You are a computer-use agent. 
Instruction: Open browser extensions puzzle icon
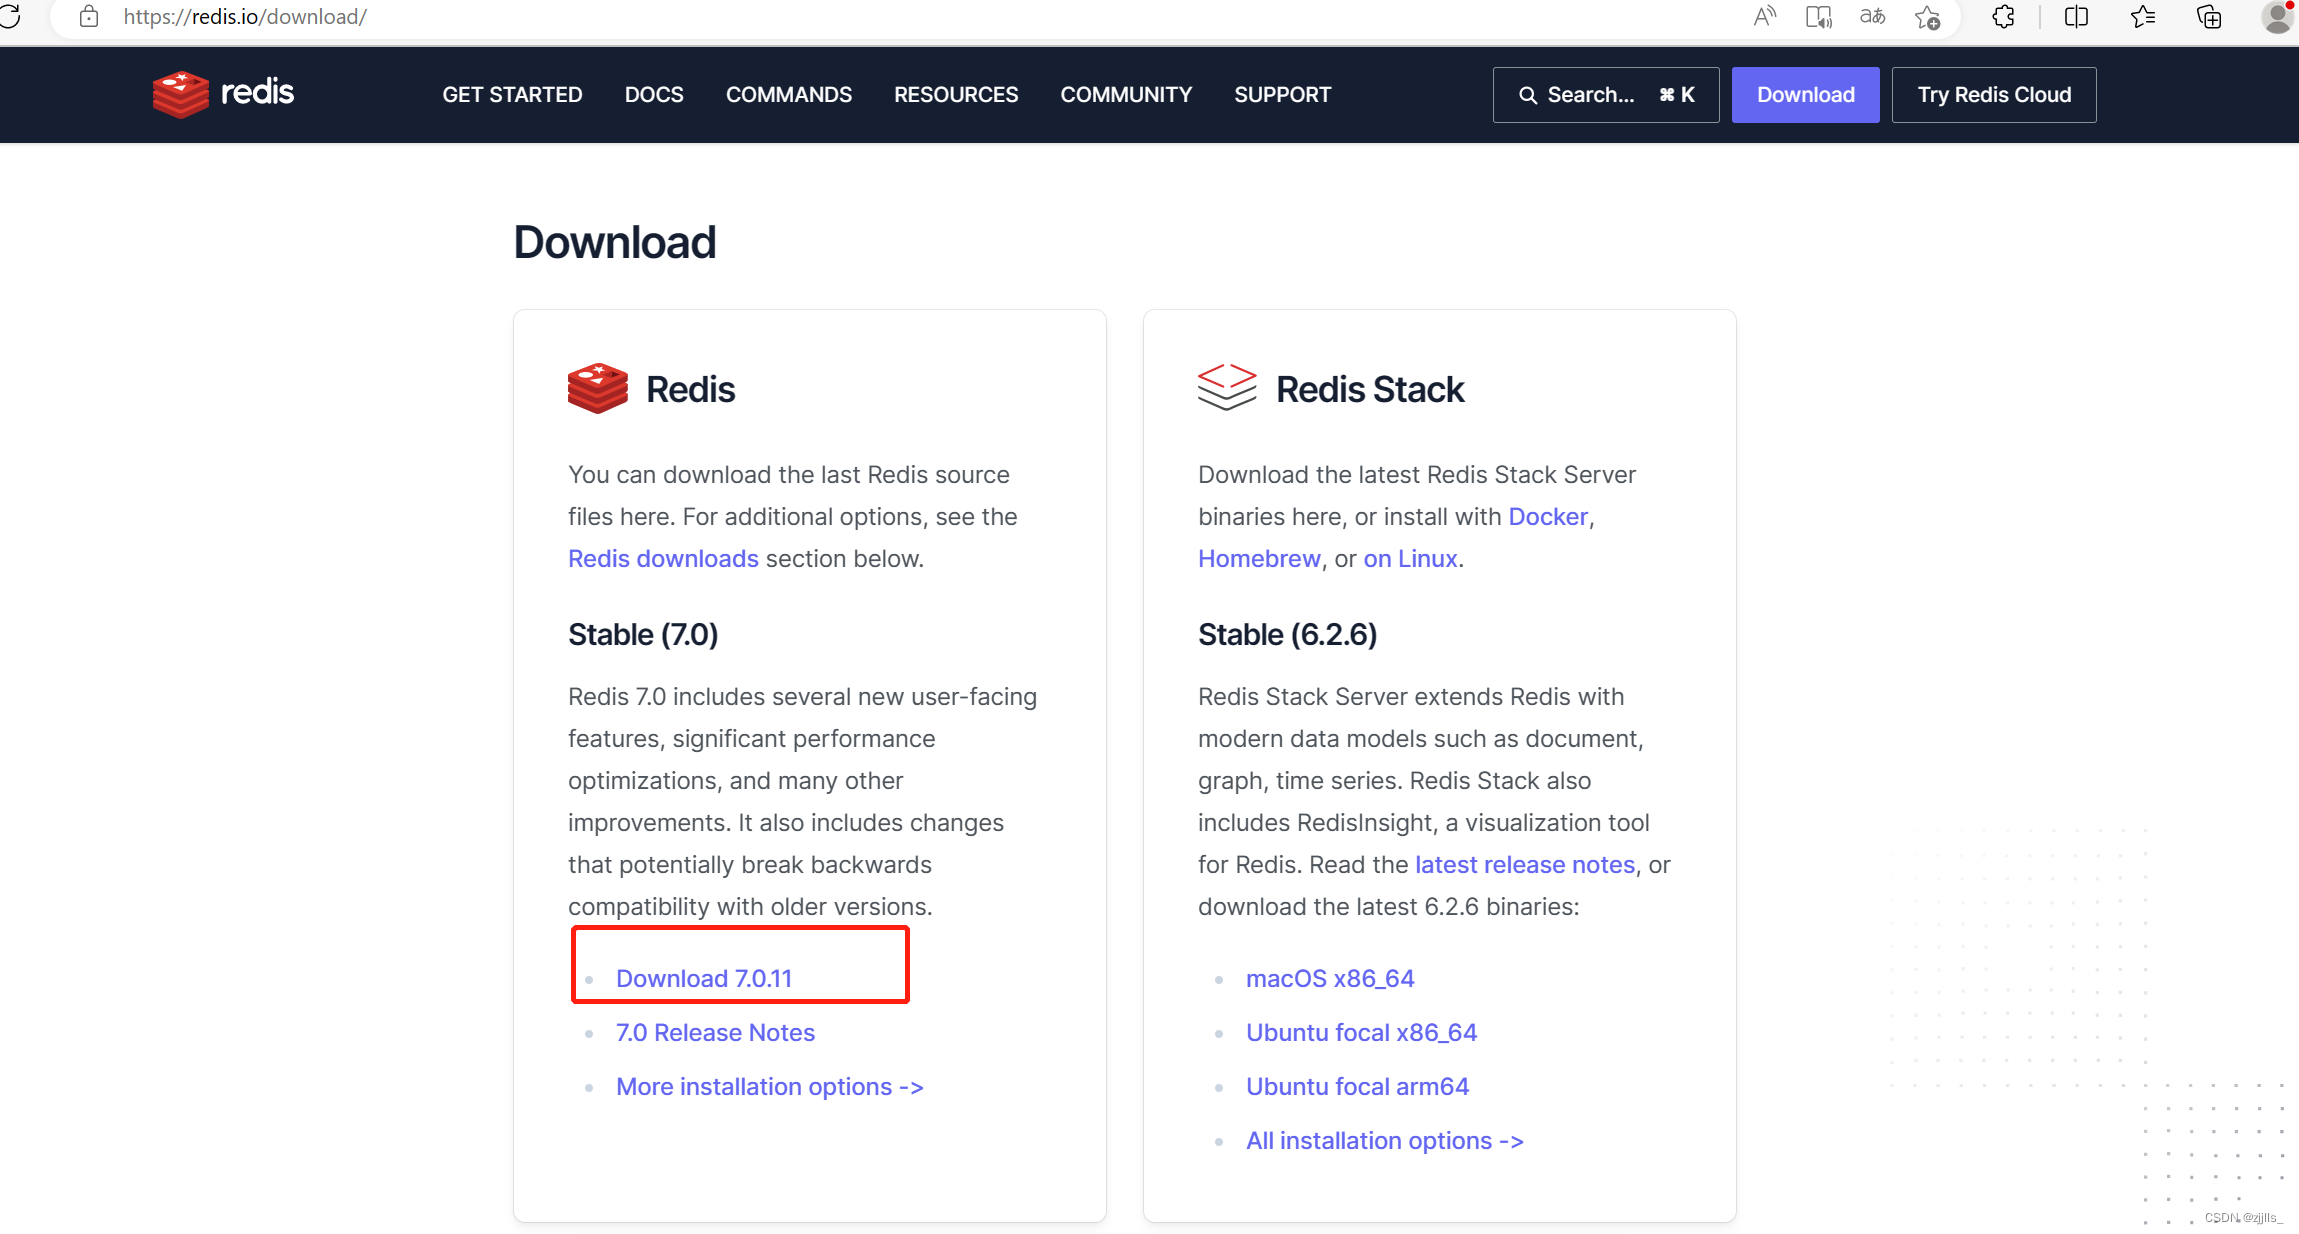click(x=2003, y=17)
